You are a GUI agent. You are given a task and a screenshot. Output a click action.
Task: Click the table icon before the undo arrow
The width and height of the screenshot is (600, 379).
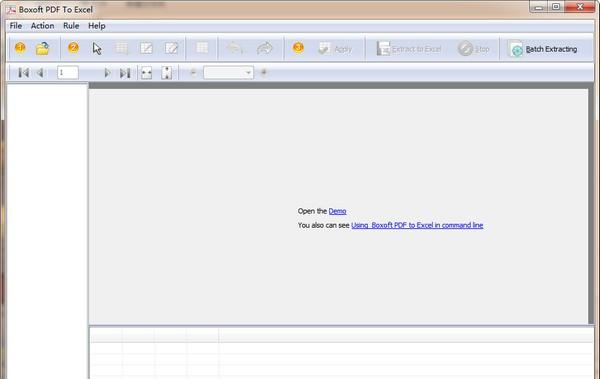202,48
